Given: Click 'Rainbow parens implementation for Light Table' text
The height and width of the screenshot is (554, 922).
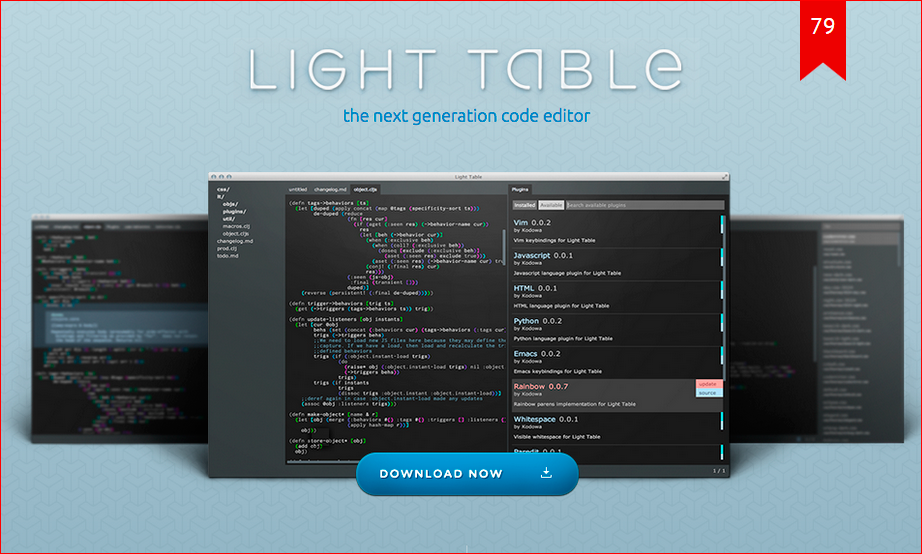Looking at the screenshot, I should tap(574, 404).
